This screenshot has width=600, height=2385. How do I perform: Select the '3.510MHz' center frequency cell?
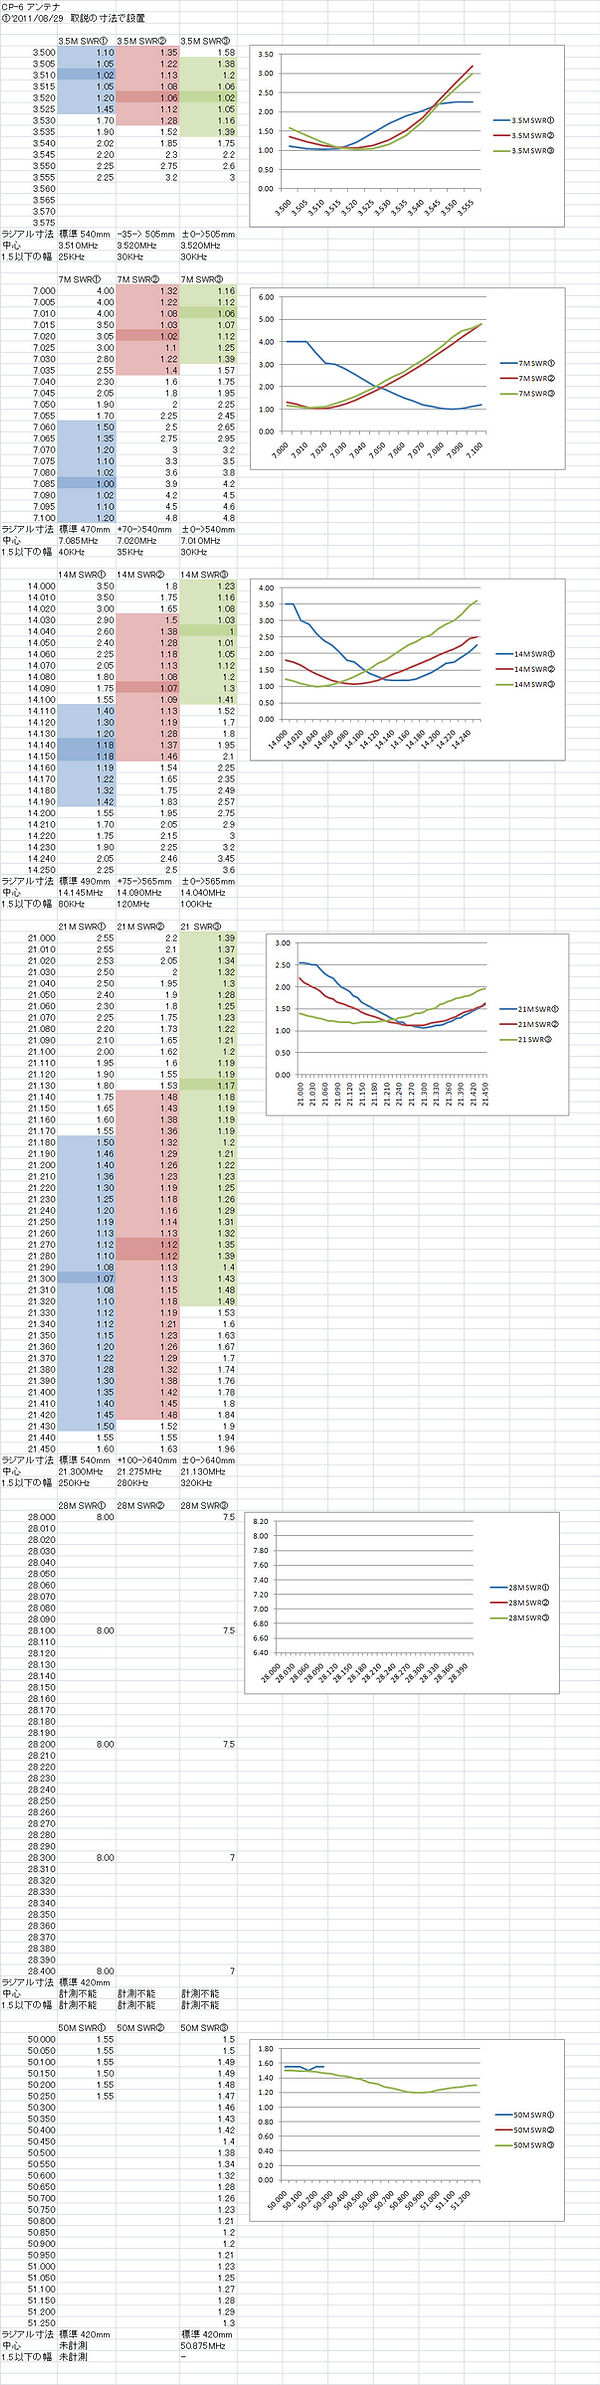(x=78, y=245)
